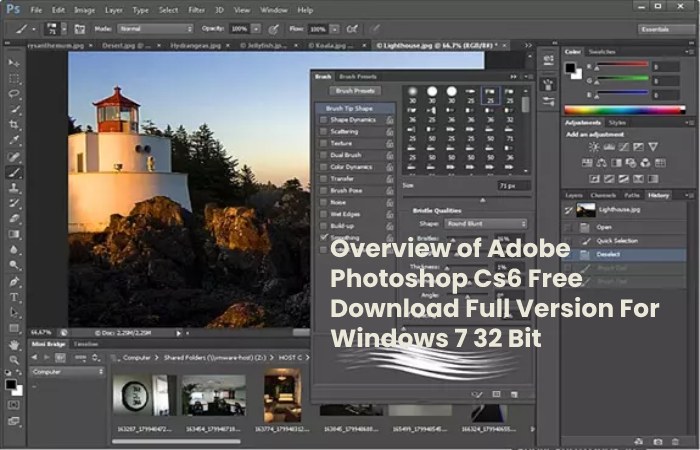This screenshot has height=450, width=700.
Task: Open the Shape dropdown showing Round Blunt
Action: [x=485, y=224]
